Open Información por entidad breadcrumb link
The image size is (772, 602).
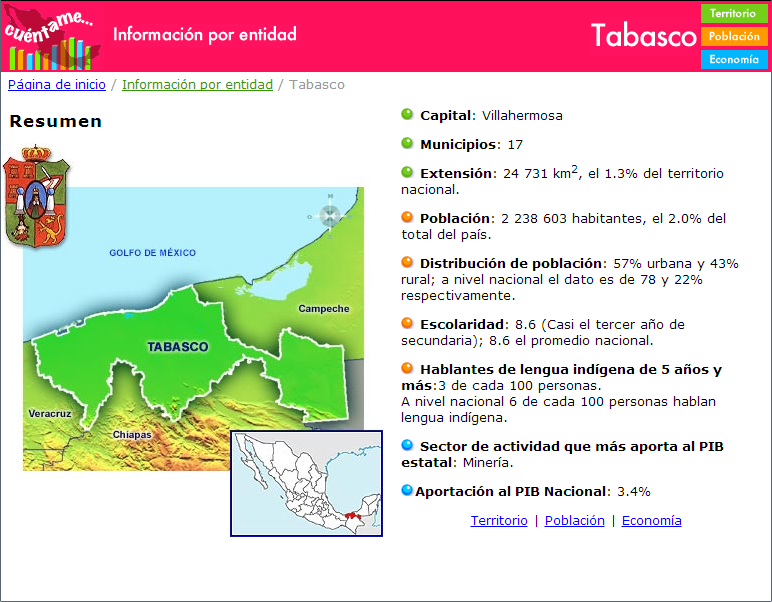[x=197, y=85]
